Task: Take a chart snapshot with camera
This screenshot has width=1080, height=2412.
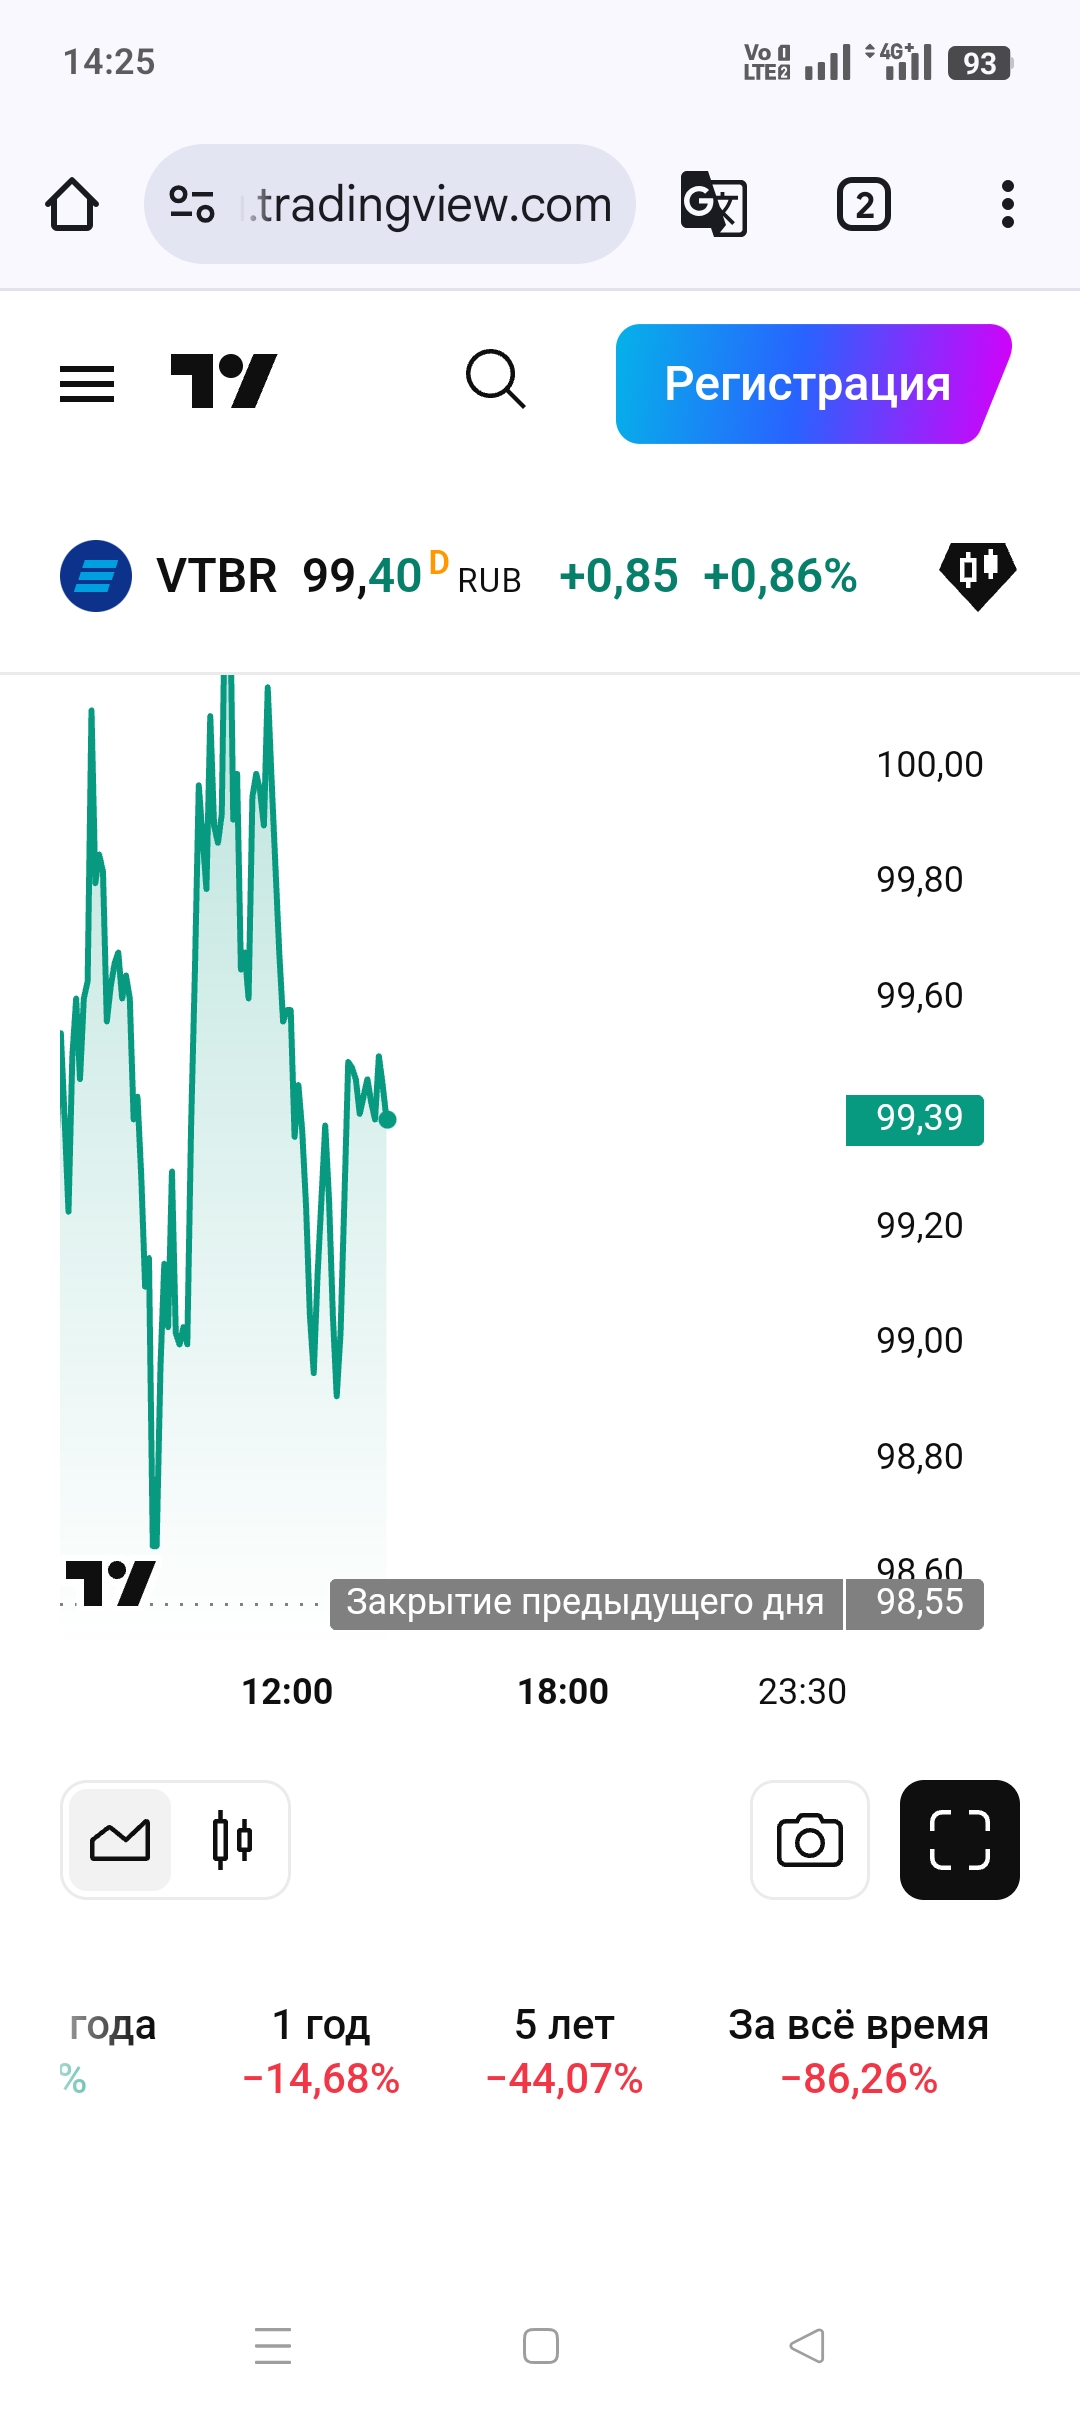Action: coord(809,1840)
